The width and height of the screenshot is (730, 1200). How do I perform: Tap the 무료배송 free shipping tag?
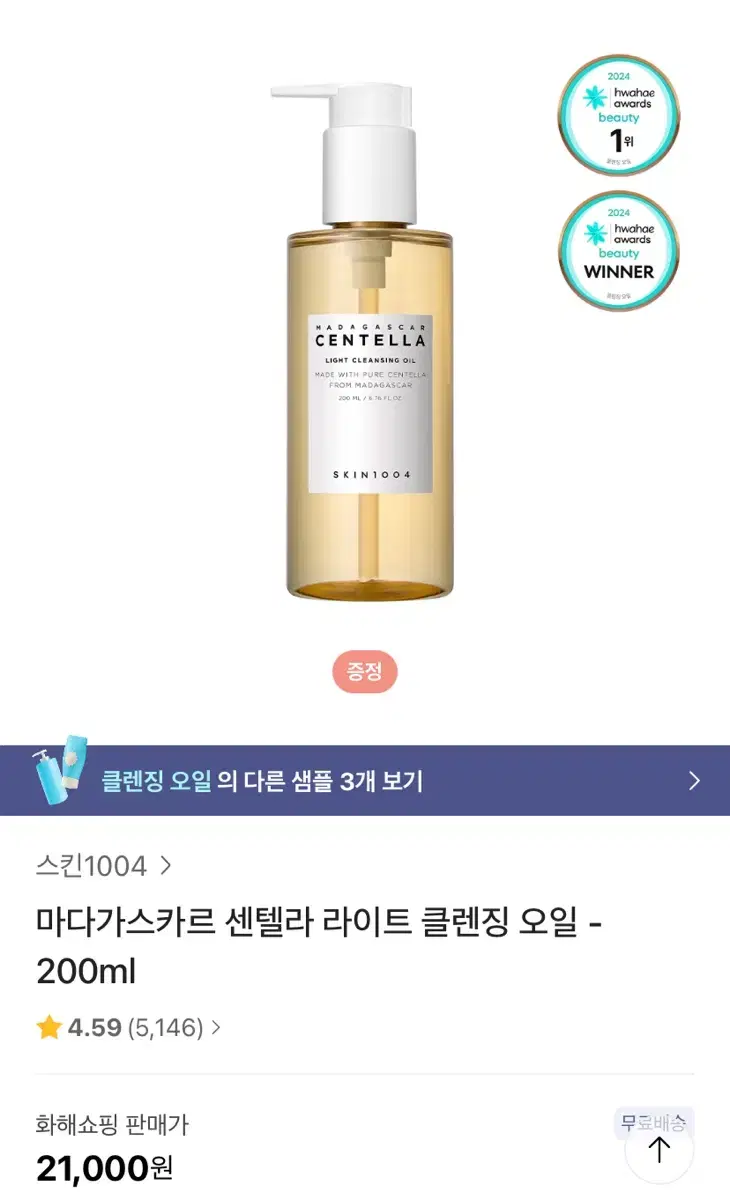(x=653, y=1123)
